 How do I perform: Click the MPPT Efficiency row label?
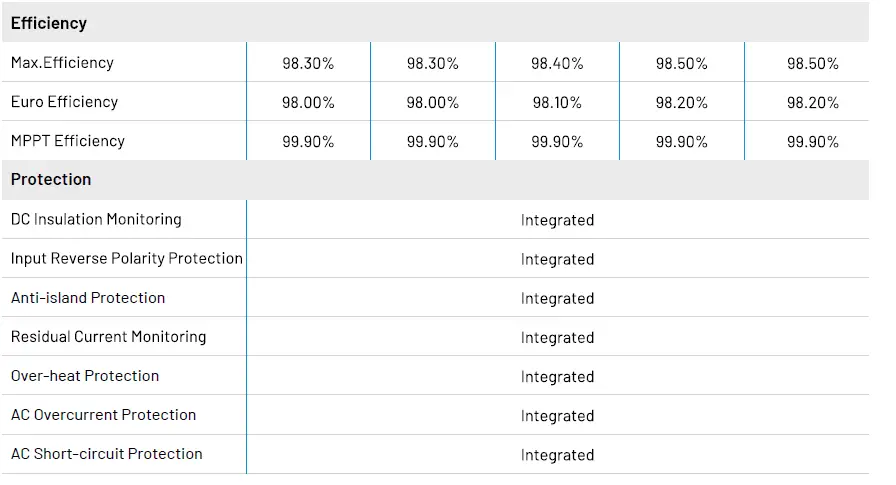pyautogui.click(x=68, y=141)
